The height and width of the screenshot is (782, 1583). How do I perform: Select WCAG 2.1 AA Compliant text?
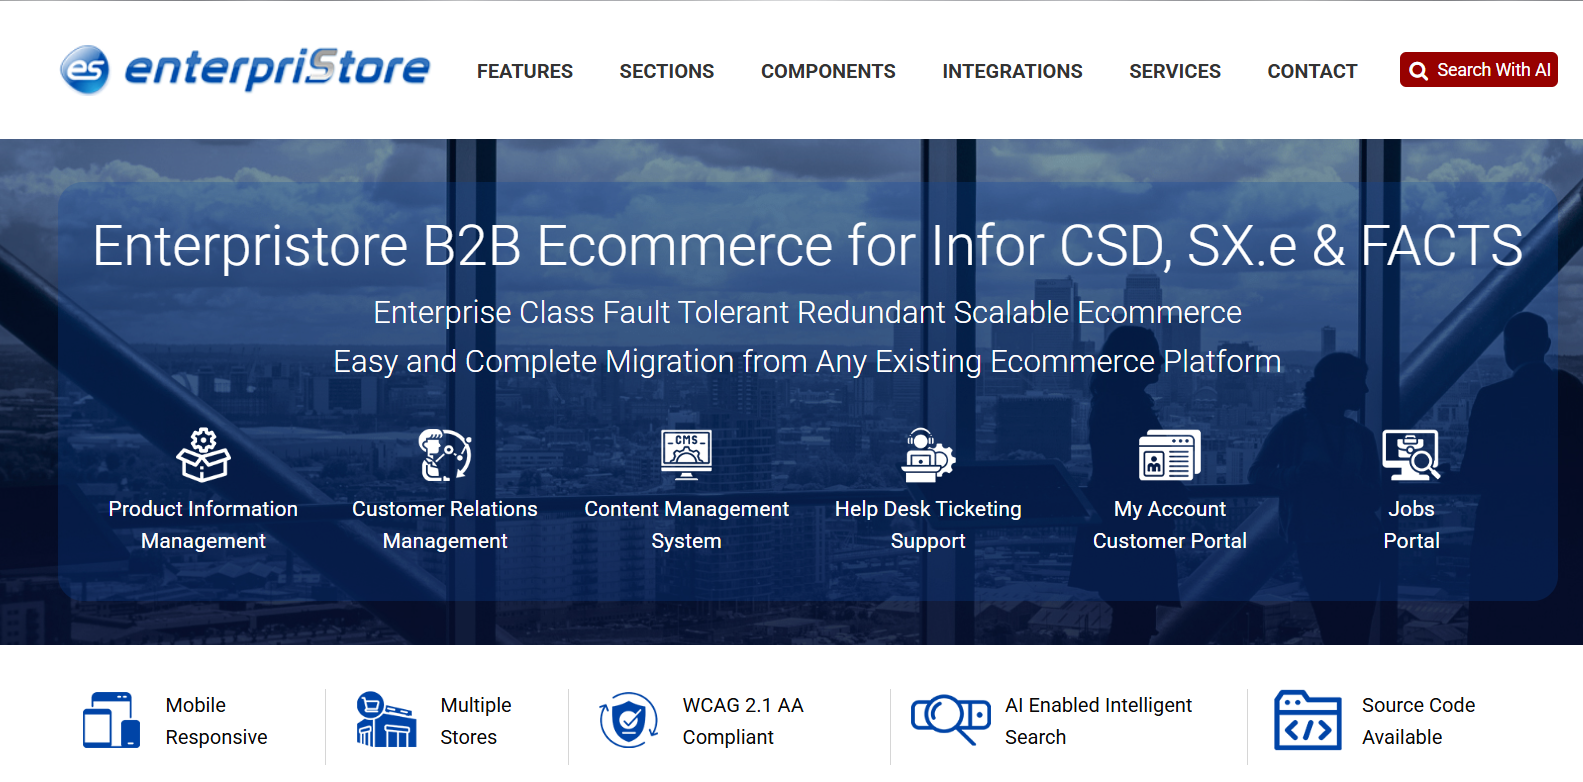743,721
